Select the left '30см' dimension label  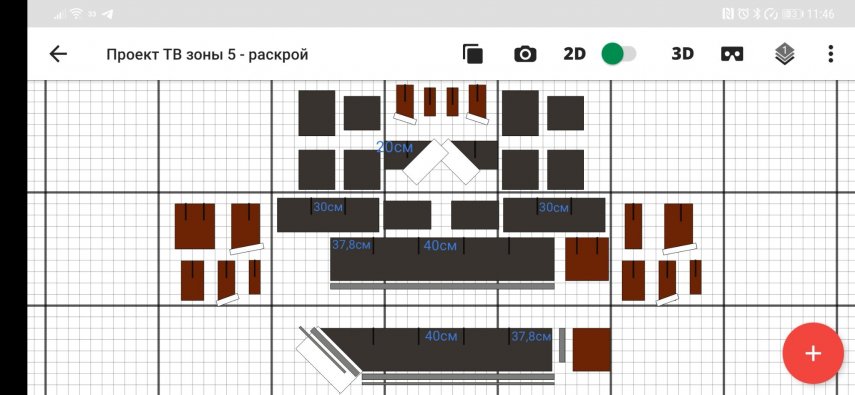point(328,207)
